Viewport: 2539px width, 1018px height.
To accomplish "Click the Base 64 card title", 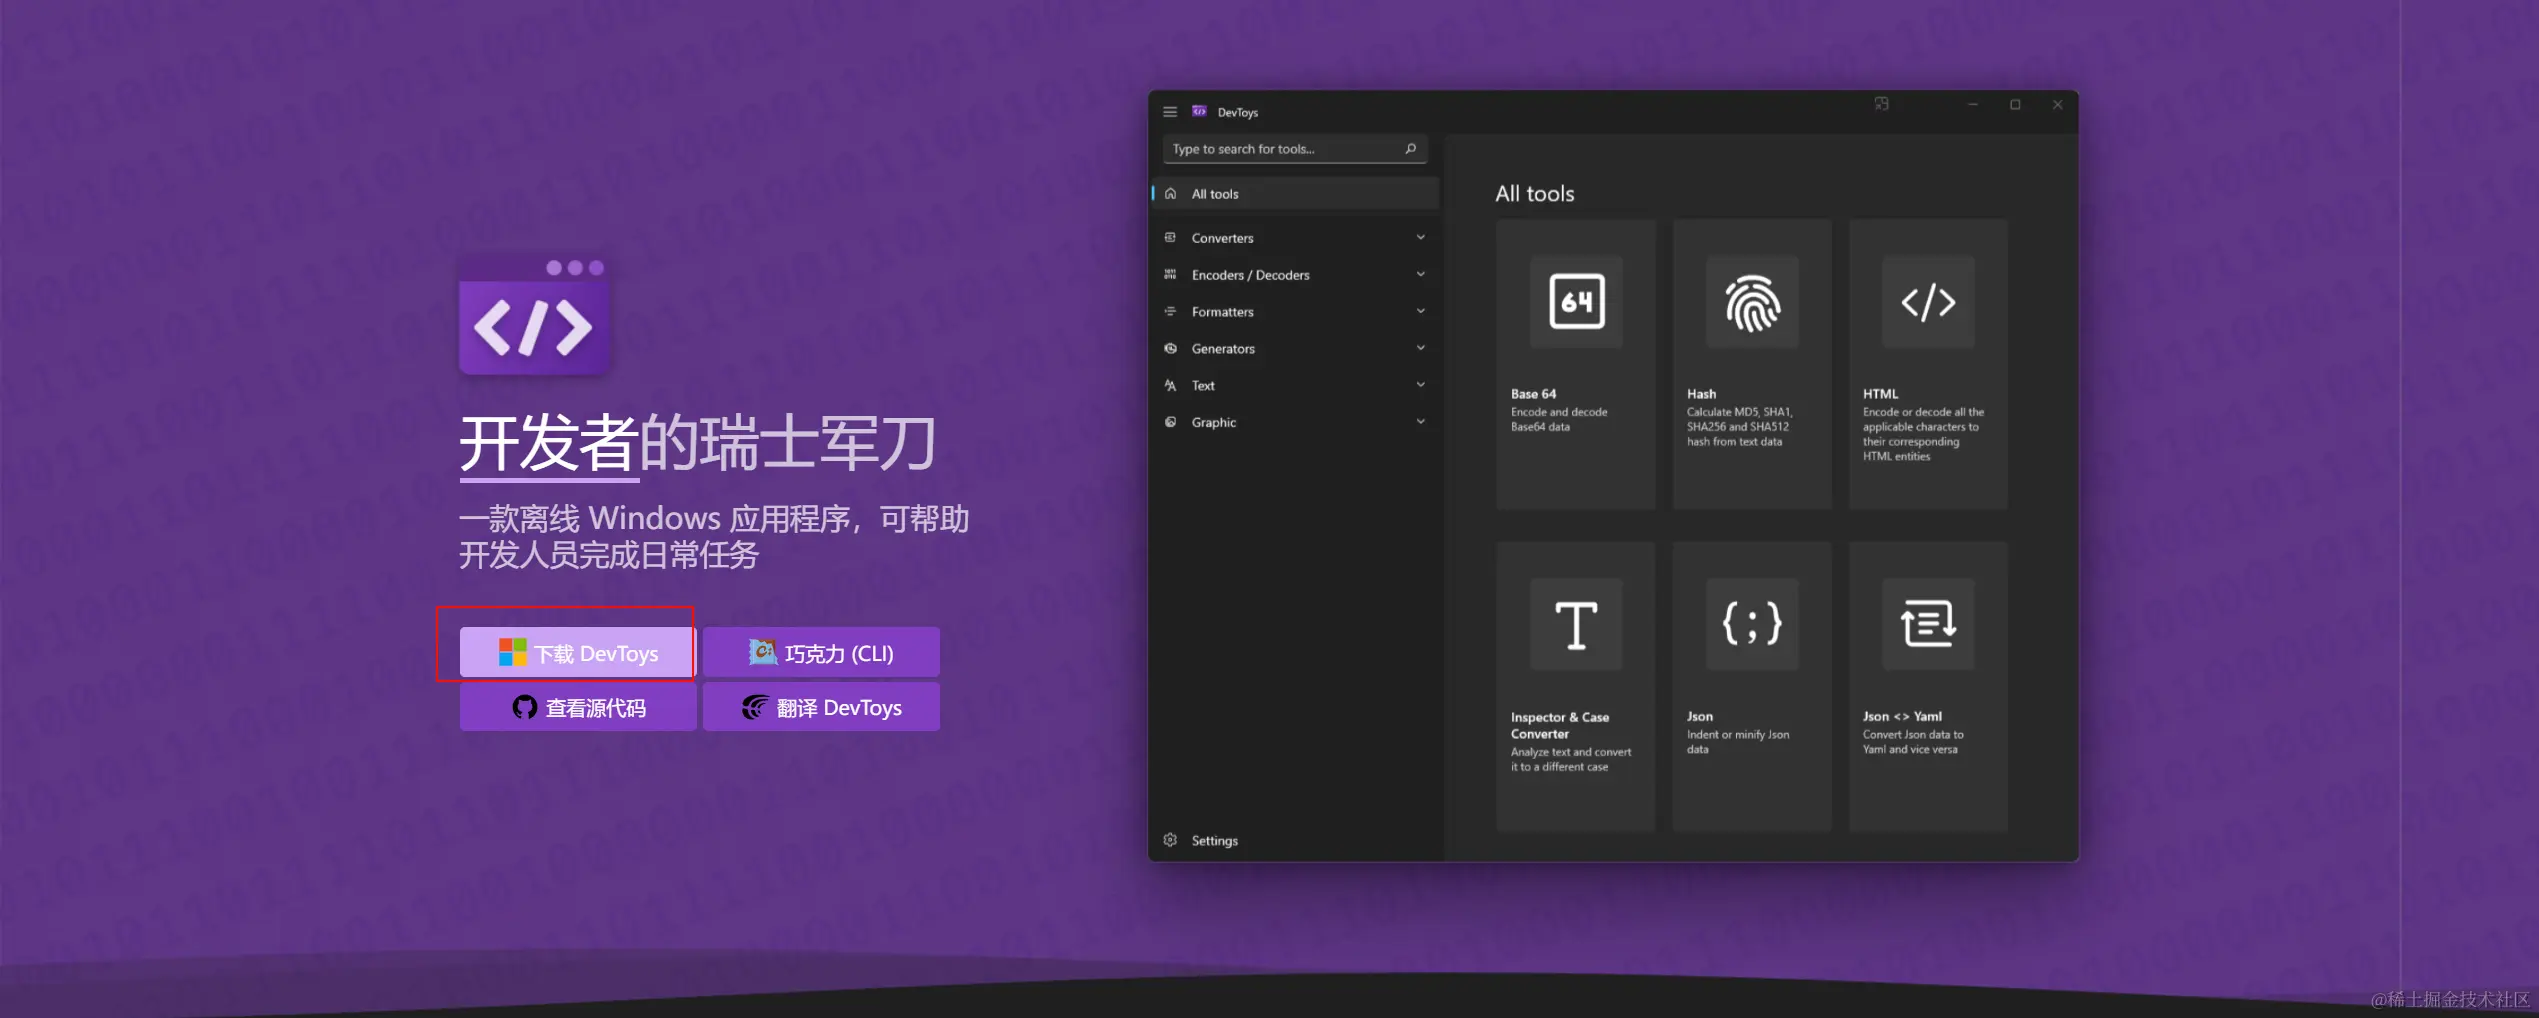I will click(x=1533, y=394).
